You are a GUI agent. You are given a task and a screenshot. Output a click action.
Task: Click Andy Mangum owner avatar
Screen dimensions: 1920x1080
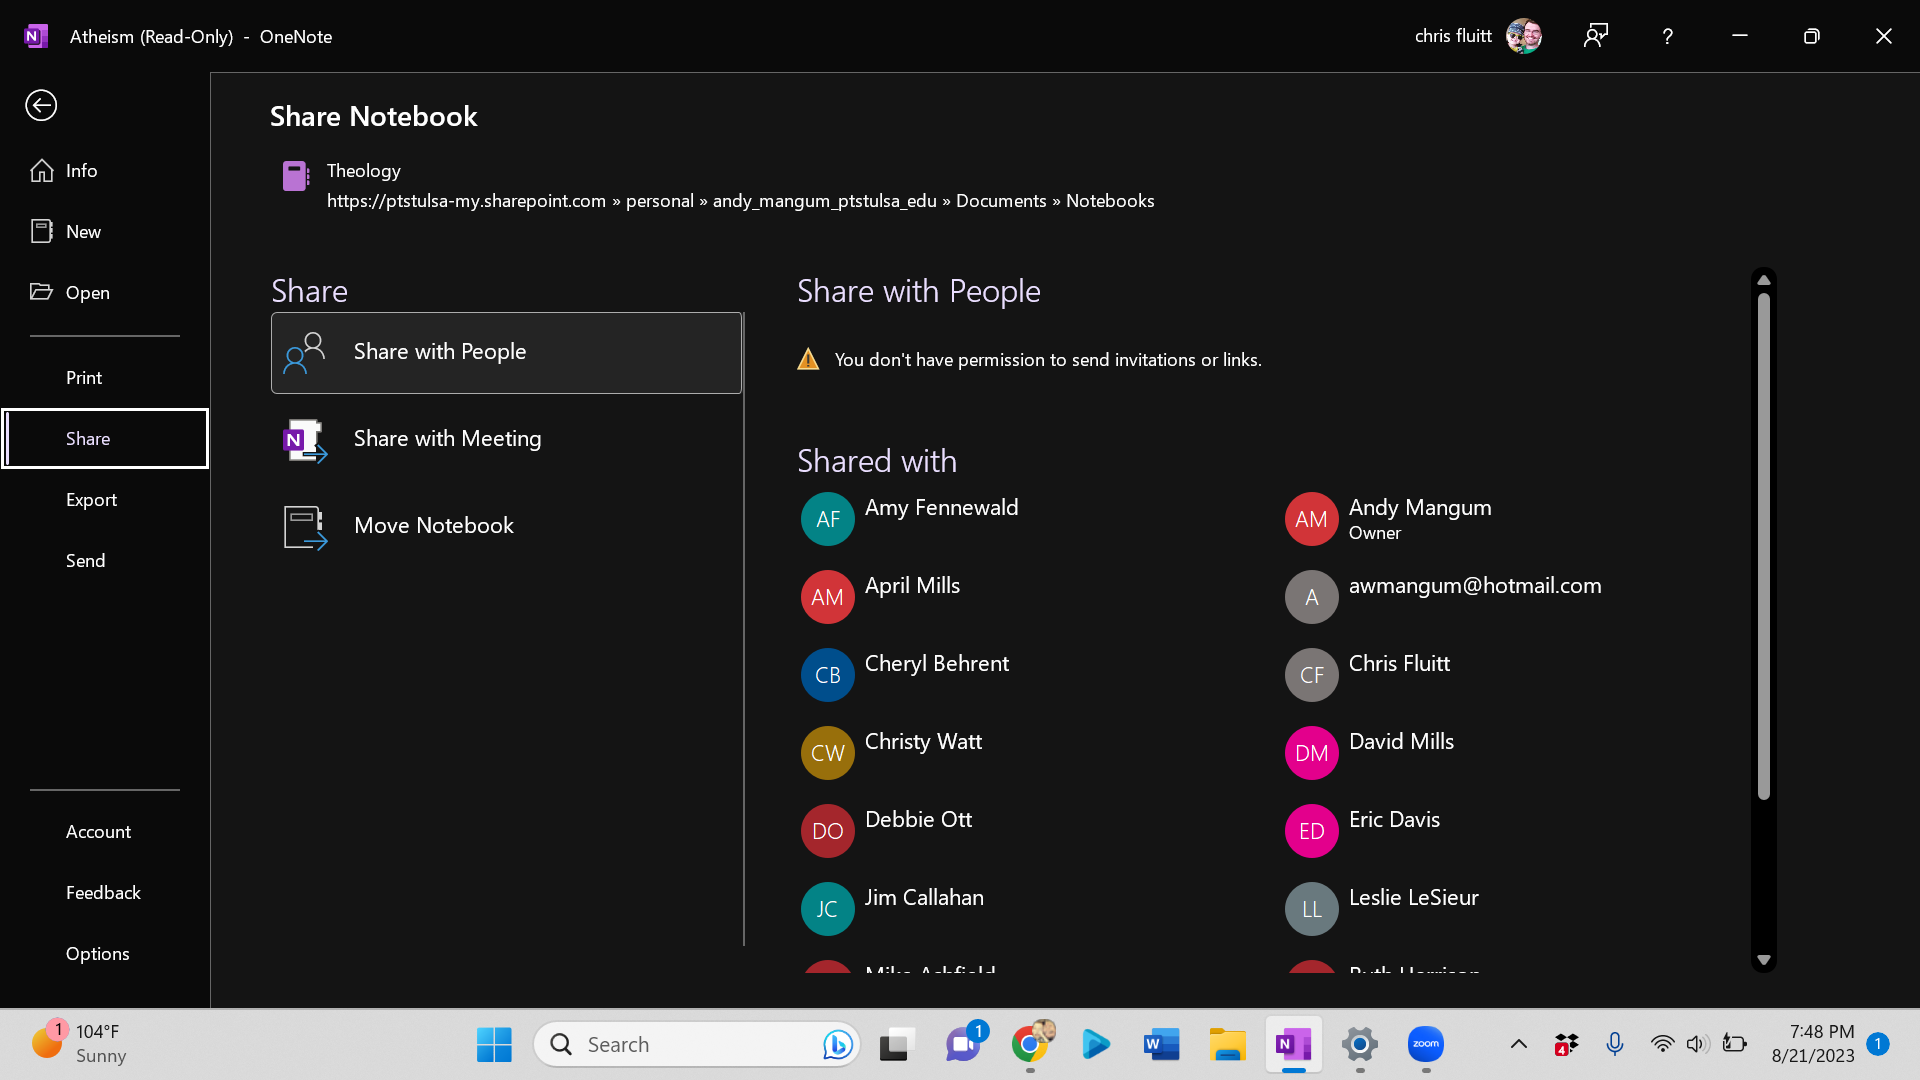pos(1311,519)
